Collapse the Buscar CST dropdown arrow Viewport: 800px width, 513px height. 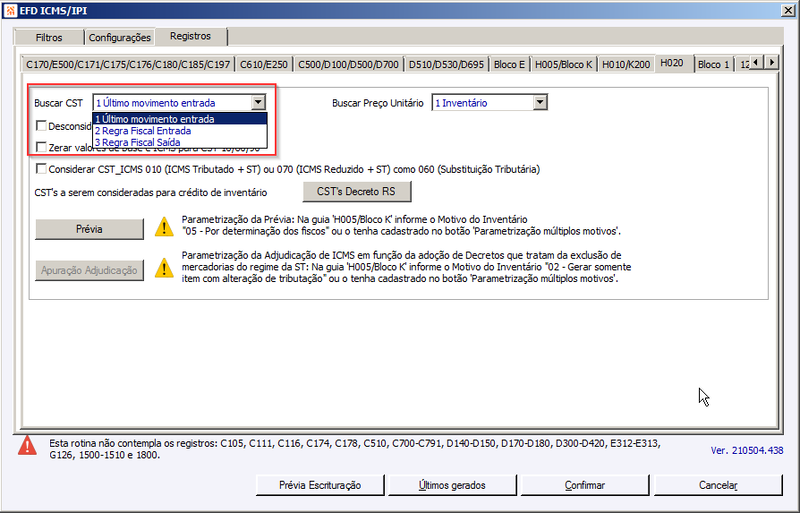pos(258,103)
